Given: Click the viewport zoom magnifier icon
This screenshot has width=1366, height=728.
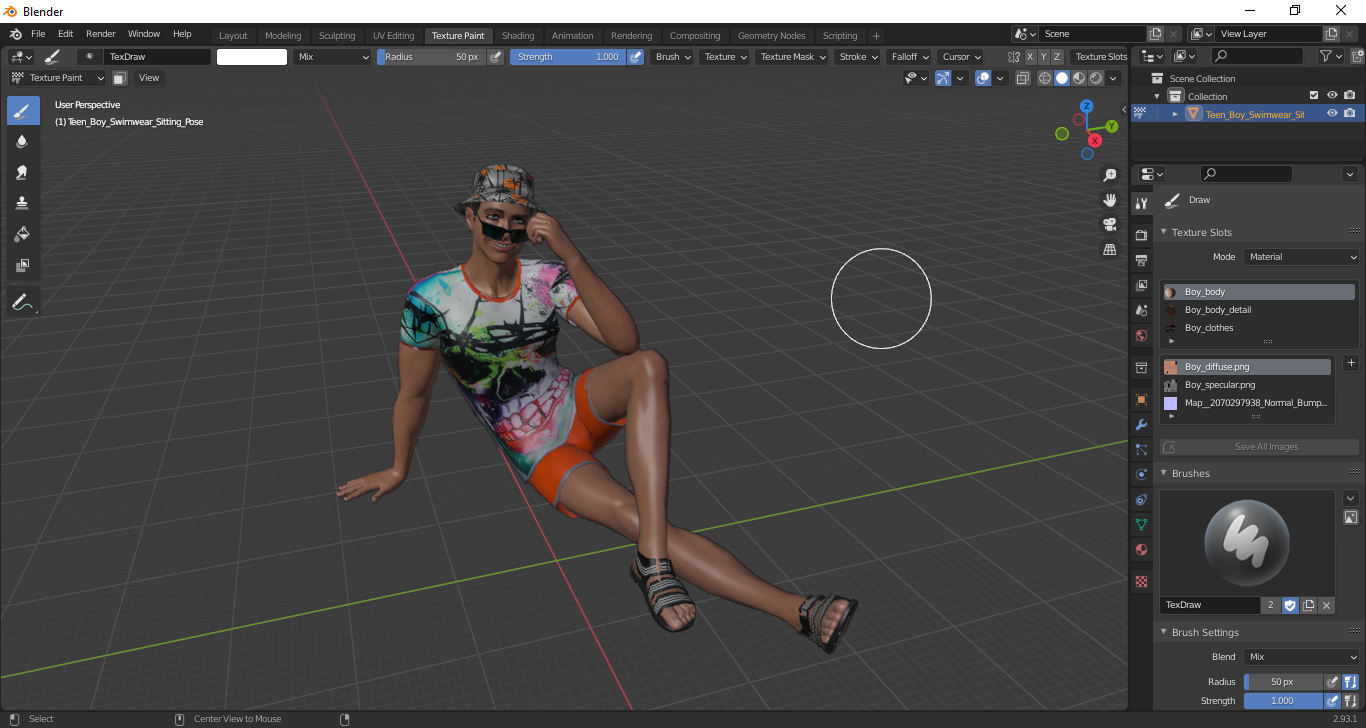Looking at the screenshot, I should 1109,175.
